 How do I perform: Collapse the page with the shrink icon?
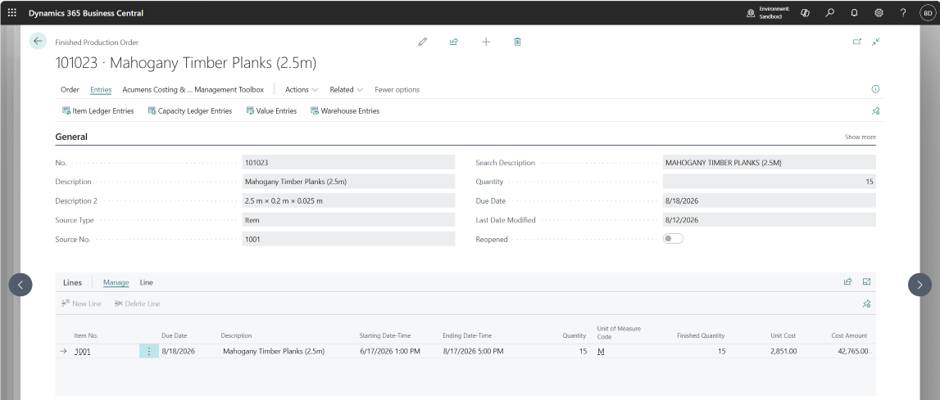pyautogui.click(x=876, y=41)
